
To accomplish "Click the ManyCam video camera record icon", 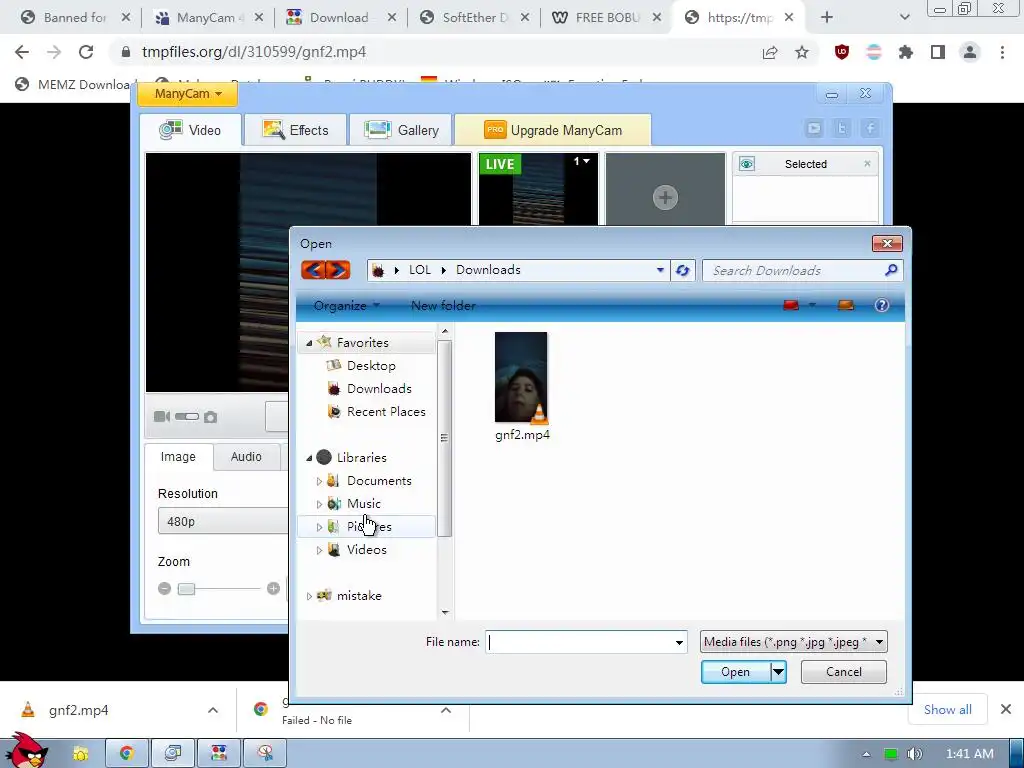I will click(161, 417).
